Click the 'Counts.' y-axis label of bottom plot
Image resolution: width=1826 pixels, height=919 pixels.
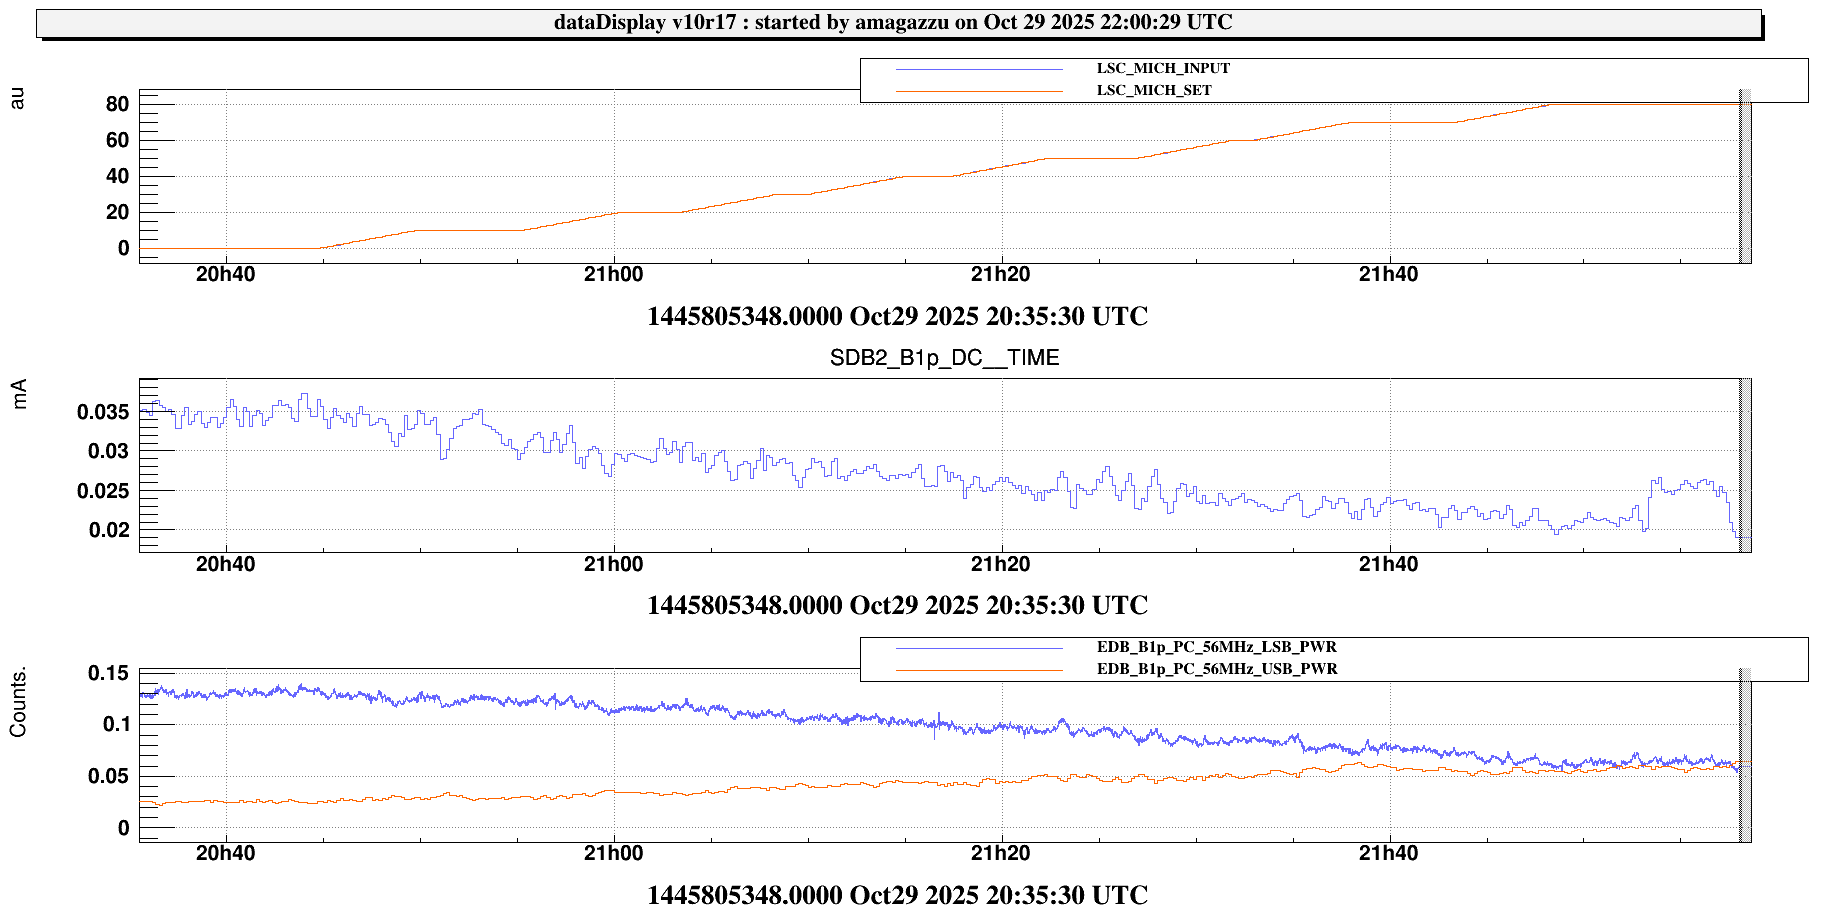pos(18,704)
